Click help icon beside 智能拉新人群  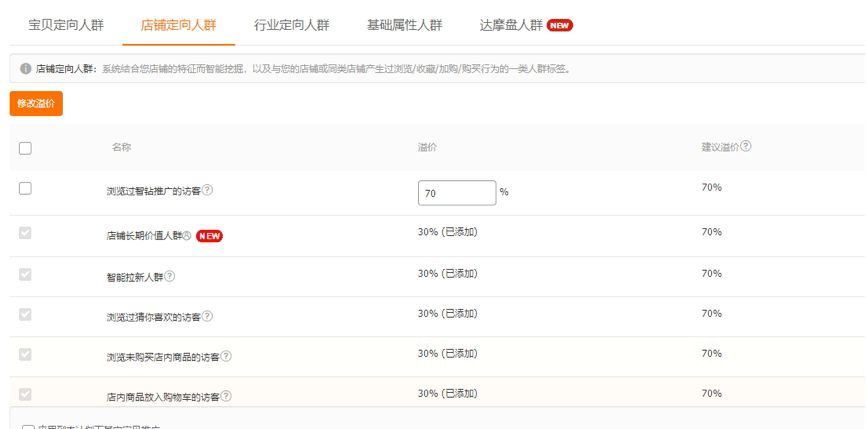click(170, 276)
